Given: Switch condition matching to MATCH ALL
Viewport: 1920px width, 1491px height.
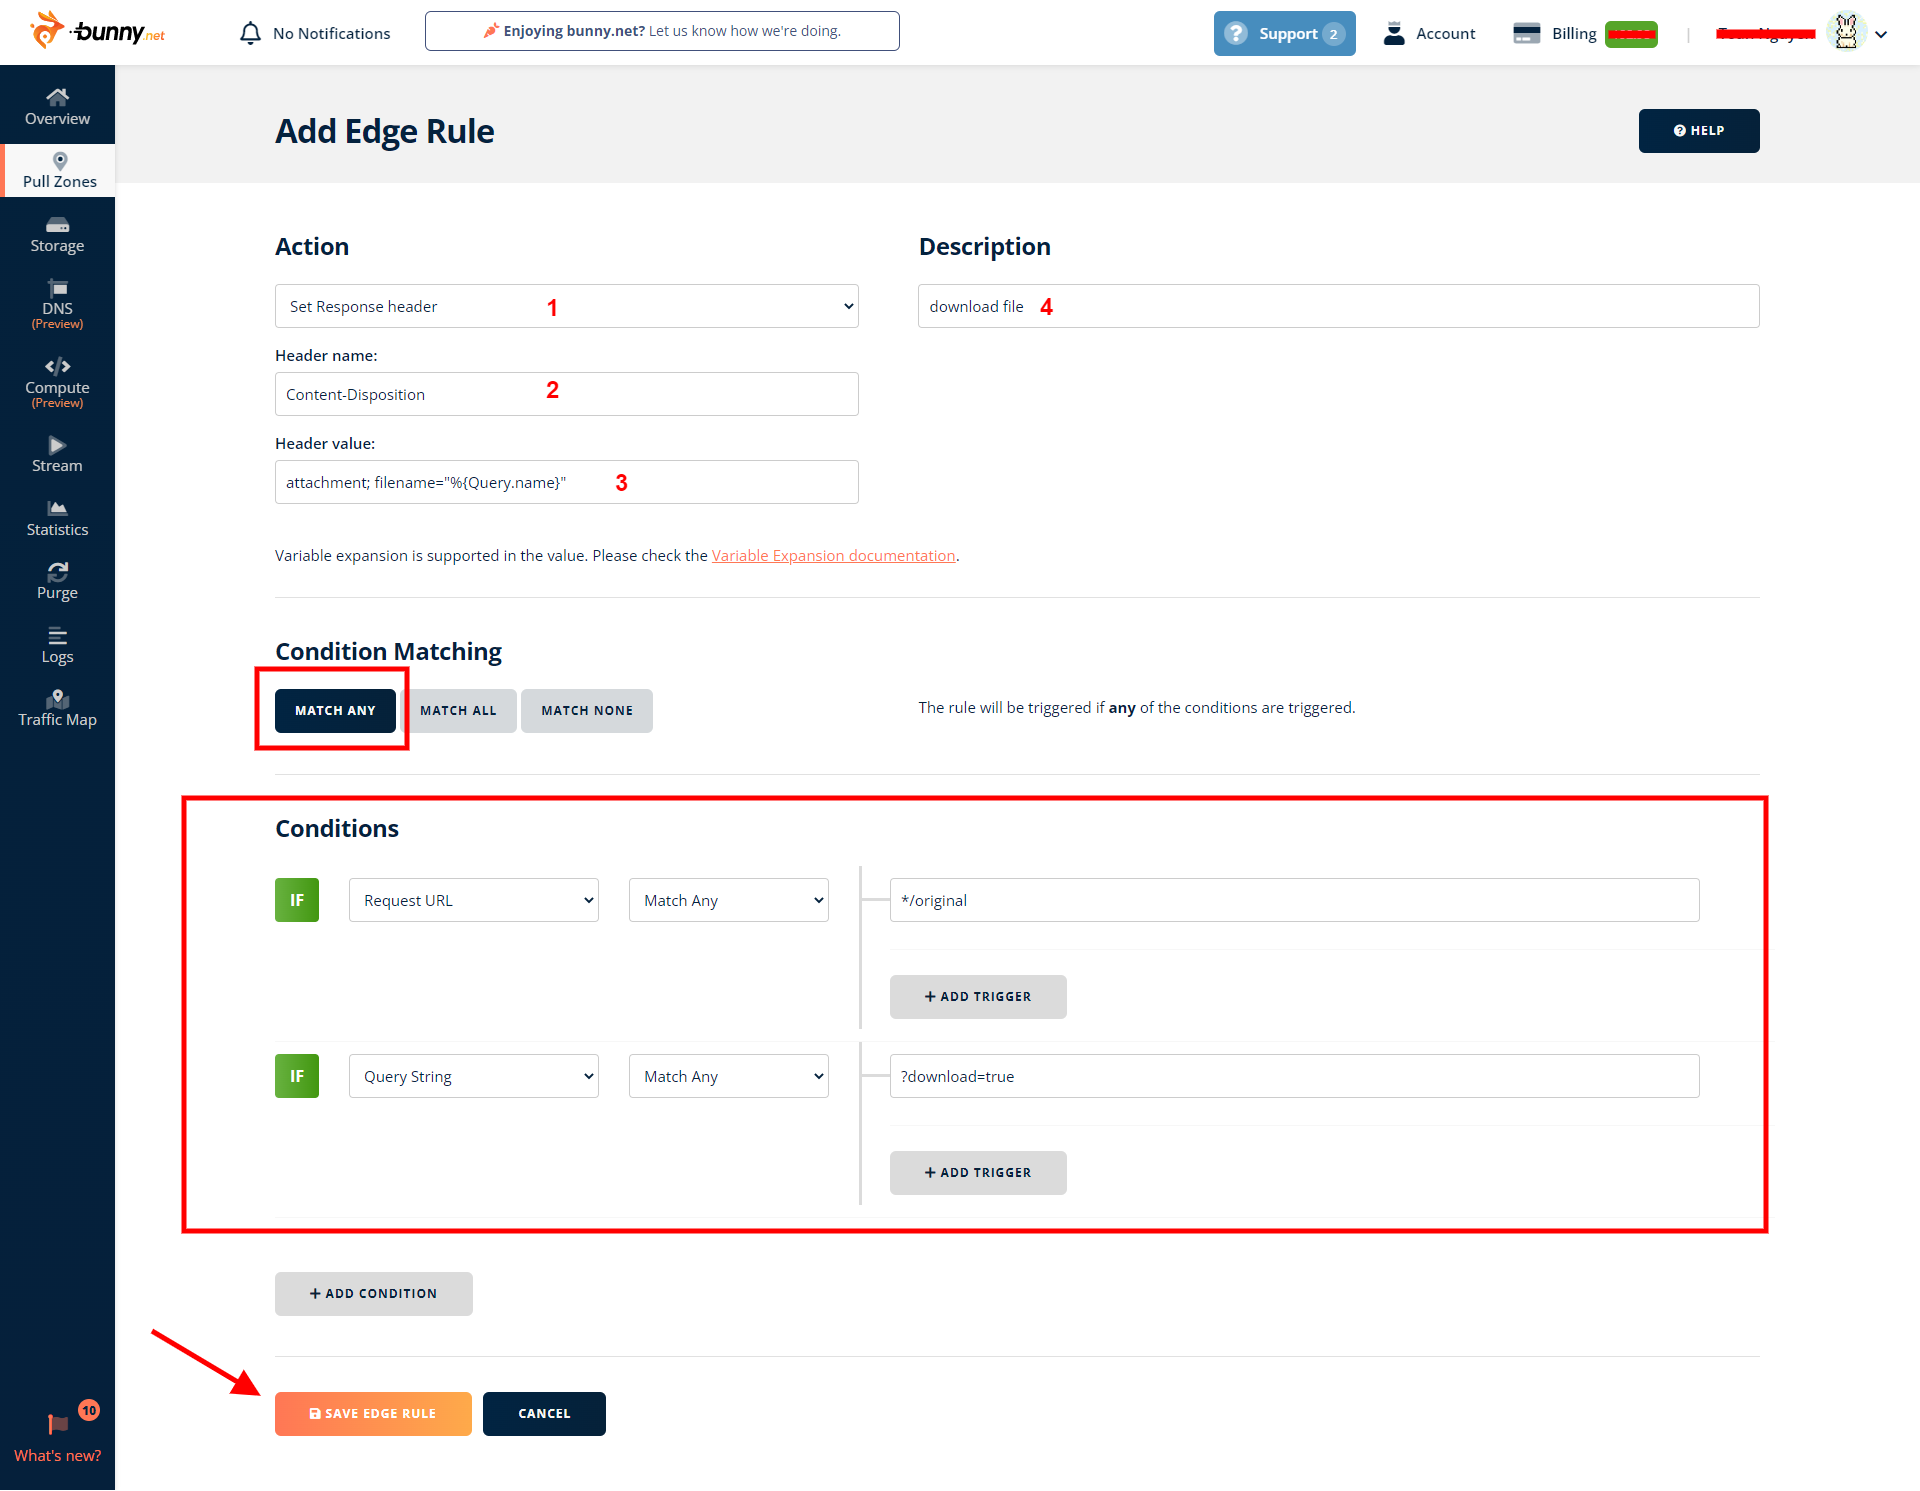Looking at the screenshot, I should (458, 710).
